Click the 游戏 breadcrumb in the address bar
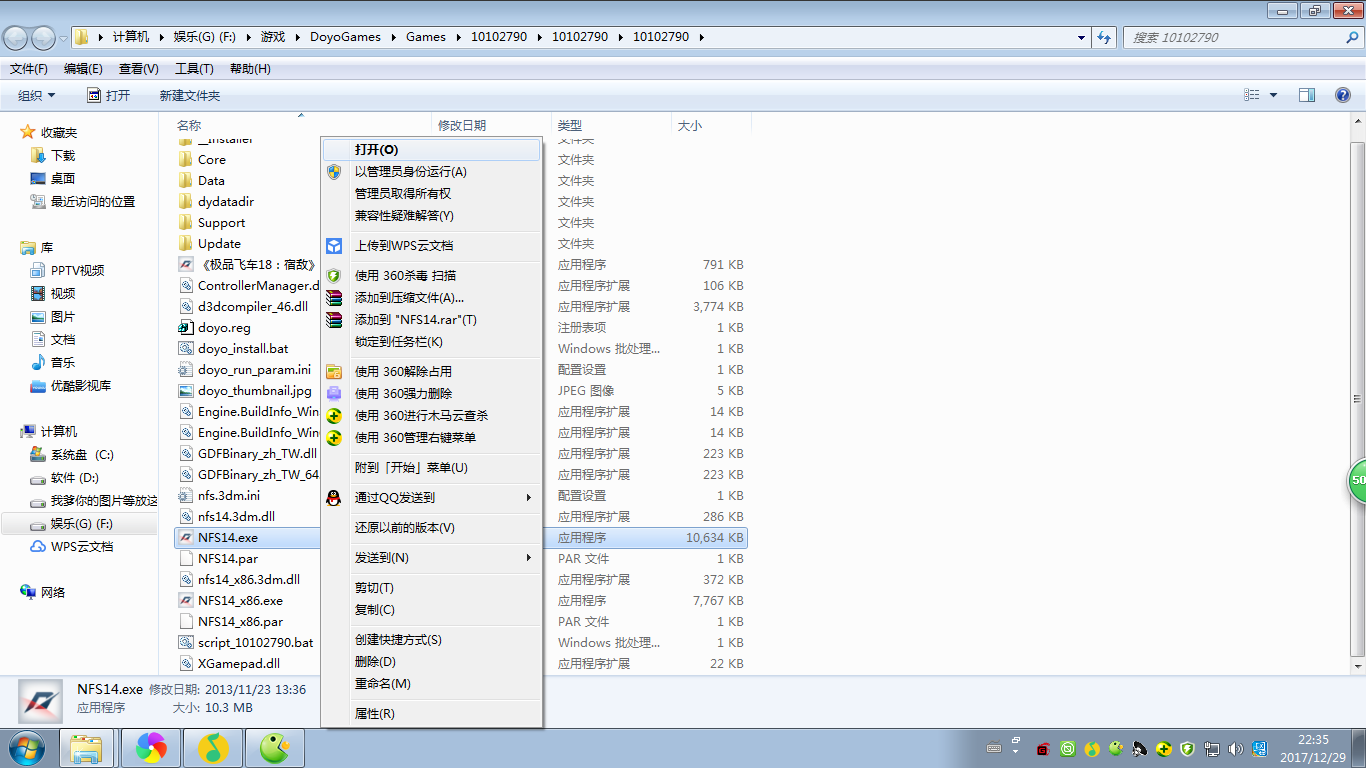Image resolution: width=1366 pixels, height=768 pixels. tap(273, 37)
